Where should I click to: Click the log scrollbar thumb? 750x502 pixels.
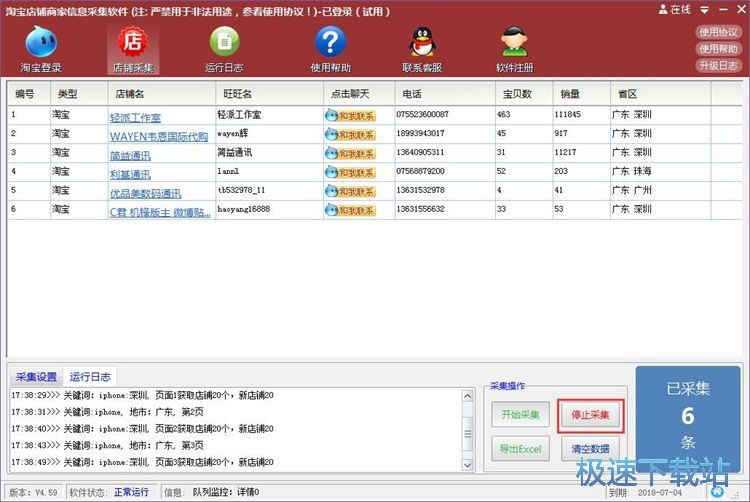point(467,434)
